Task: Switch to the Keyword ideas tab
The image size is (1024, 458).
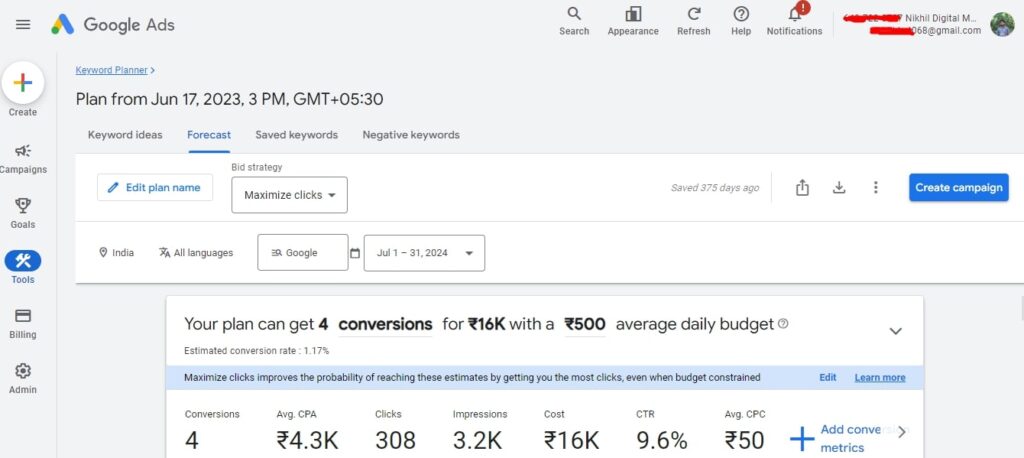Action: click(125, 135)
